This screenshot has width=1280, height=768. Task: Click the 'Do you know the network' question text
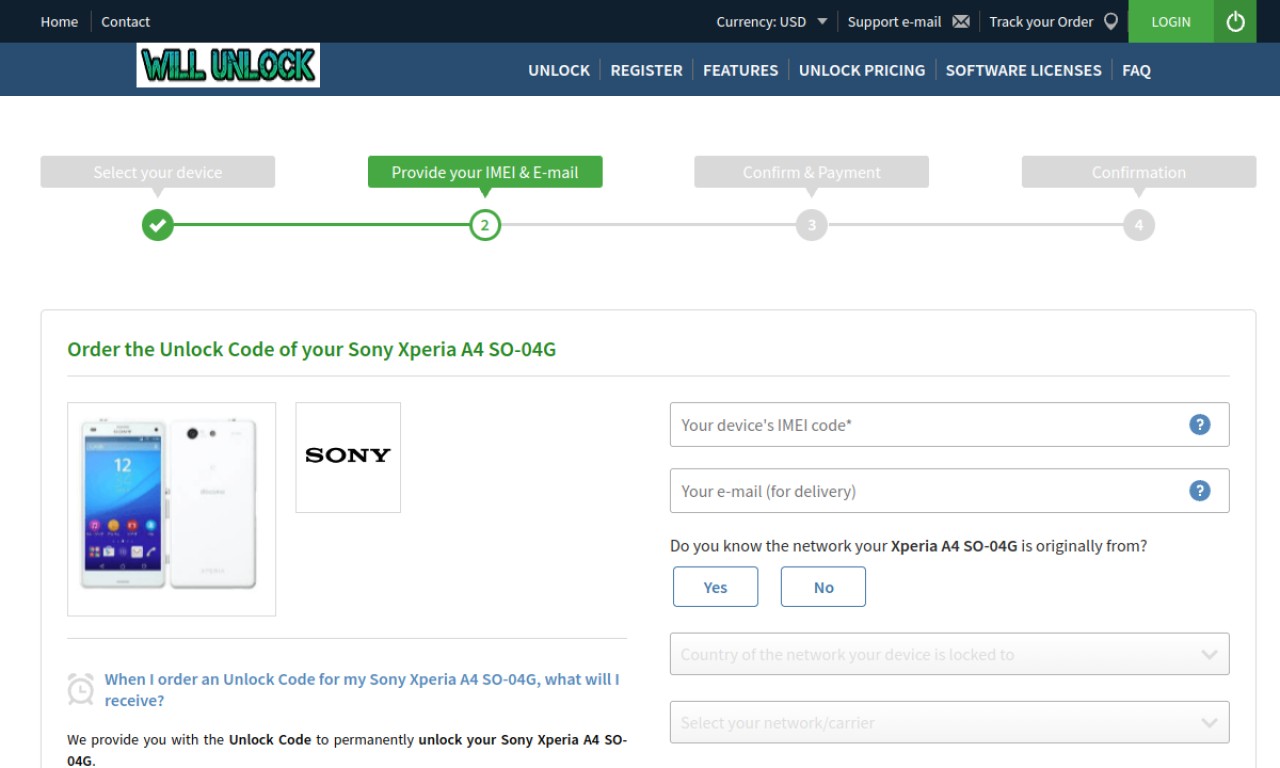coord(909,546)
